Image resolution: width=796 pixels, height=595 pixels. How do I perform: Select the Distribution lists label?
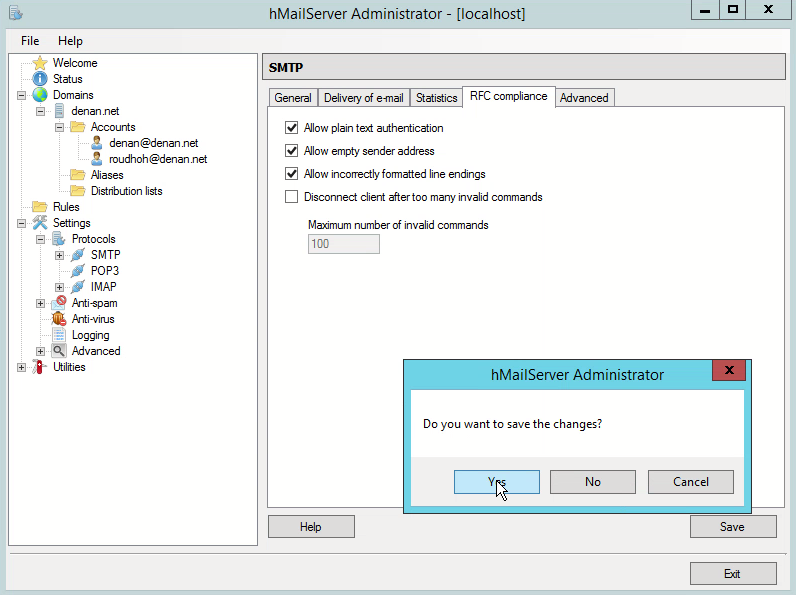tap(126, 191)
